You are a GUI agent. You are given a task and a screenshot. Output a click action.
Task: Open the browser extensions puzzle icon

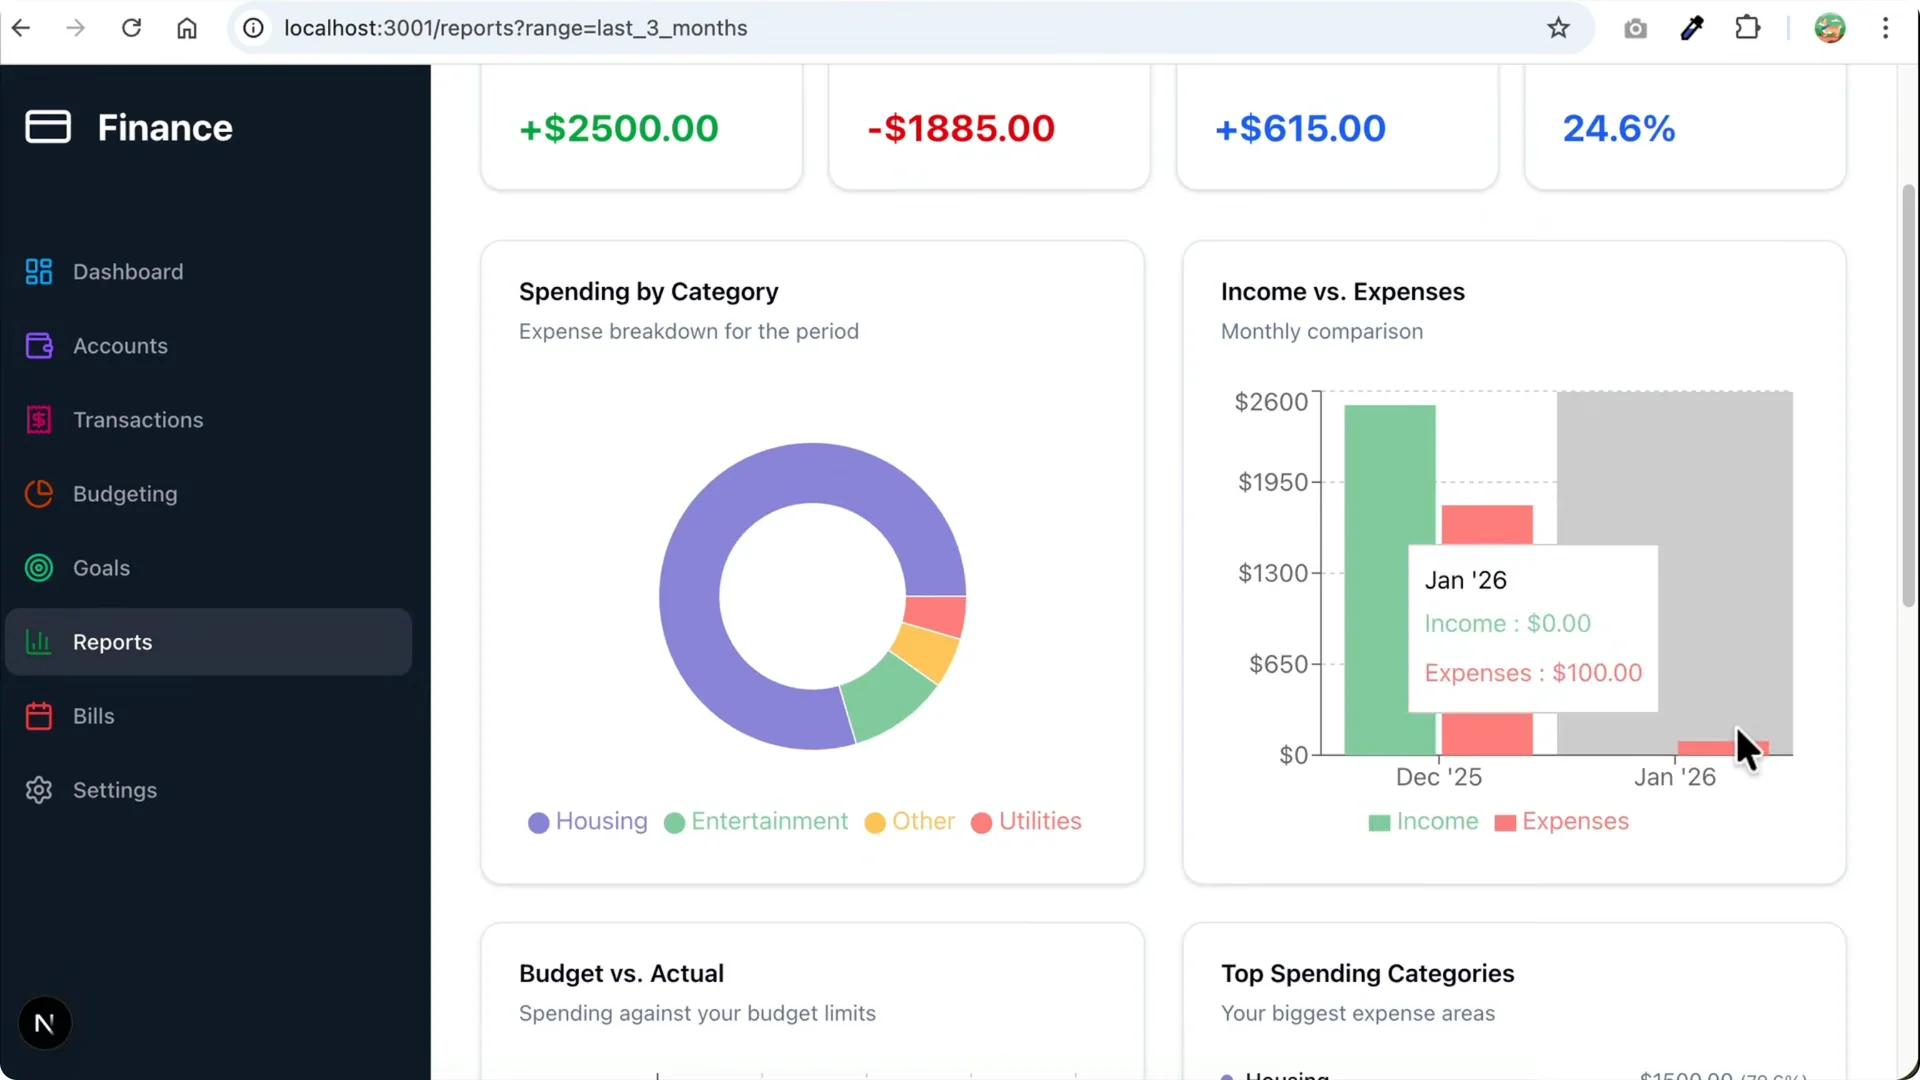pos(1747,28)
